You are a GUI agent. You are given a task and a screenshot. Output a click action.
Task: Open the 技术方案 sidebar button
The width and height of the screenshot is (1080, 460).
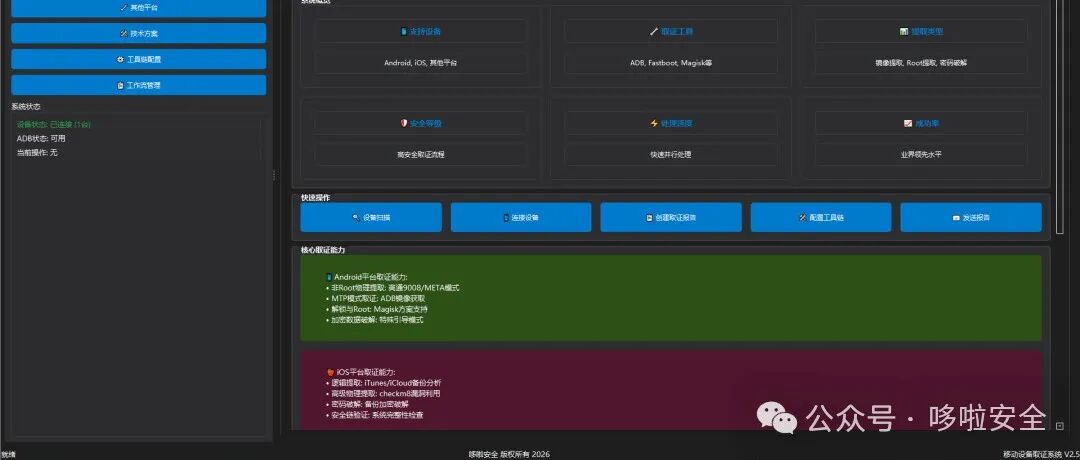(x=138, y=33)
